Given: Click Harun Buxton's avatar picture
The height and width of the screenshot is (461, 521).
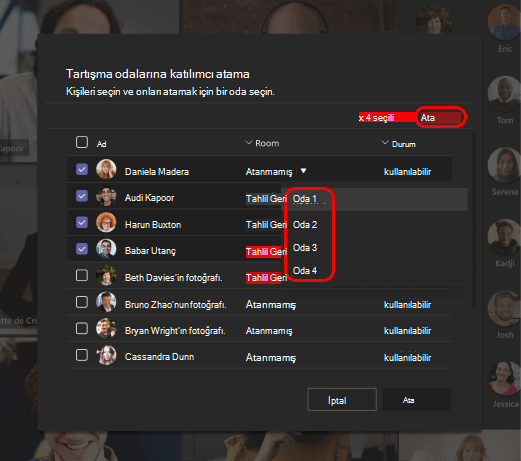Looking at the screenshot, I should (x=106, y=222).
